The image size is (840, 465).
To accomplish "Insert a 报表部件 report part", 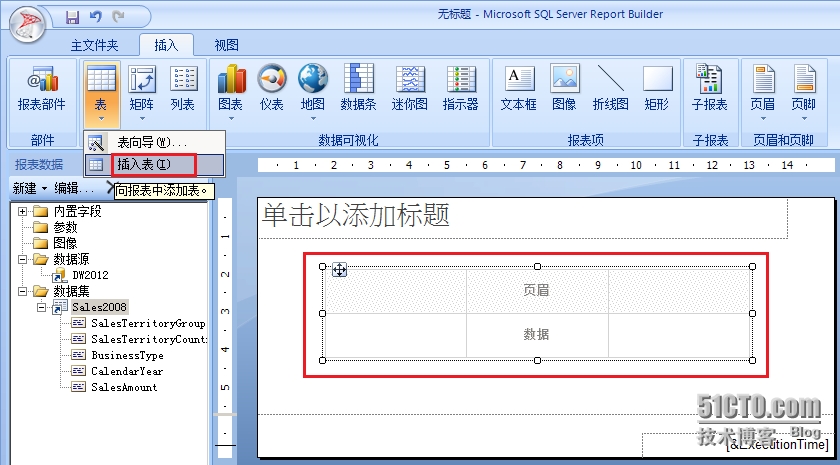I will [x=42, y=88].
